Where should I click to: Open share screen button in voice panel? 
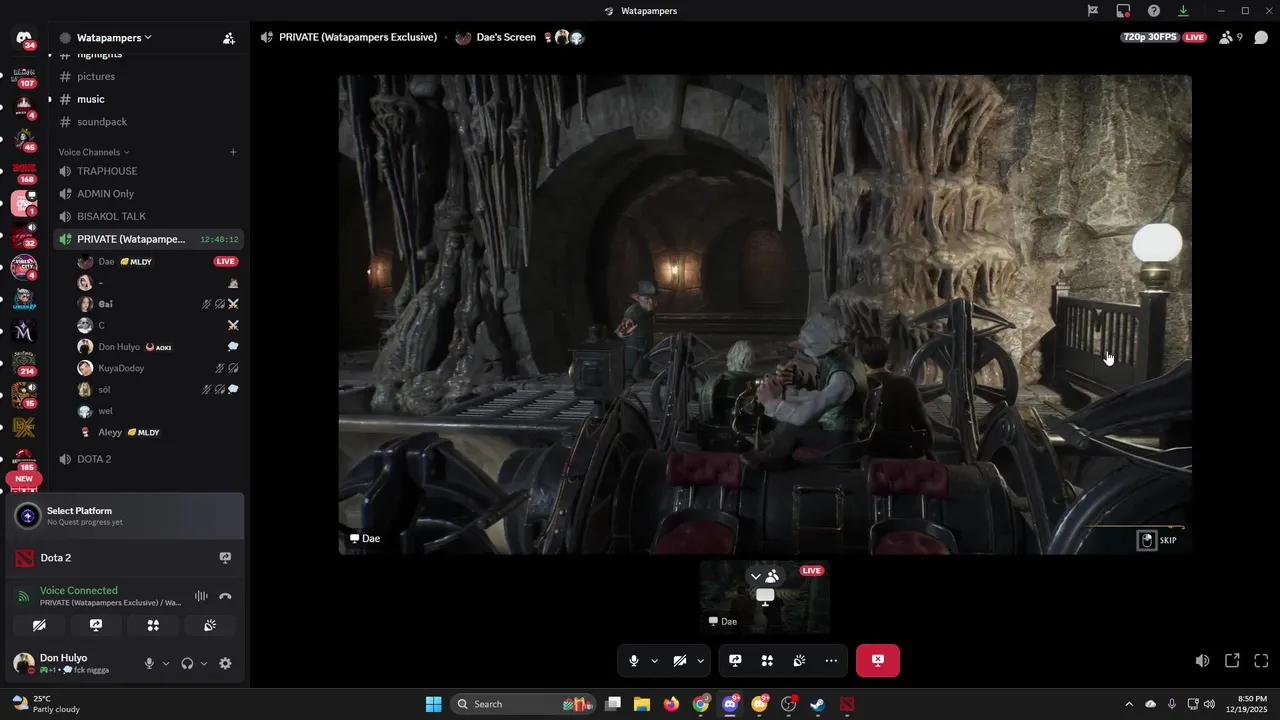[x=96, y=625]
